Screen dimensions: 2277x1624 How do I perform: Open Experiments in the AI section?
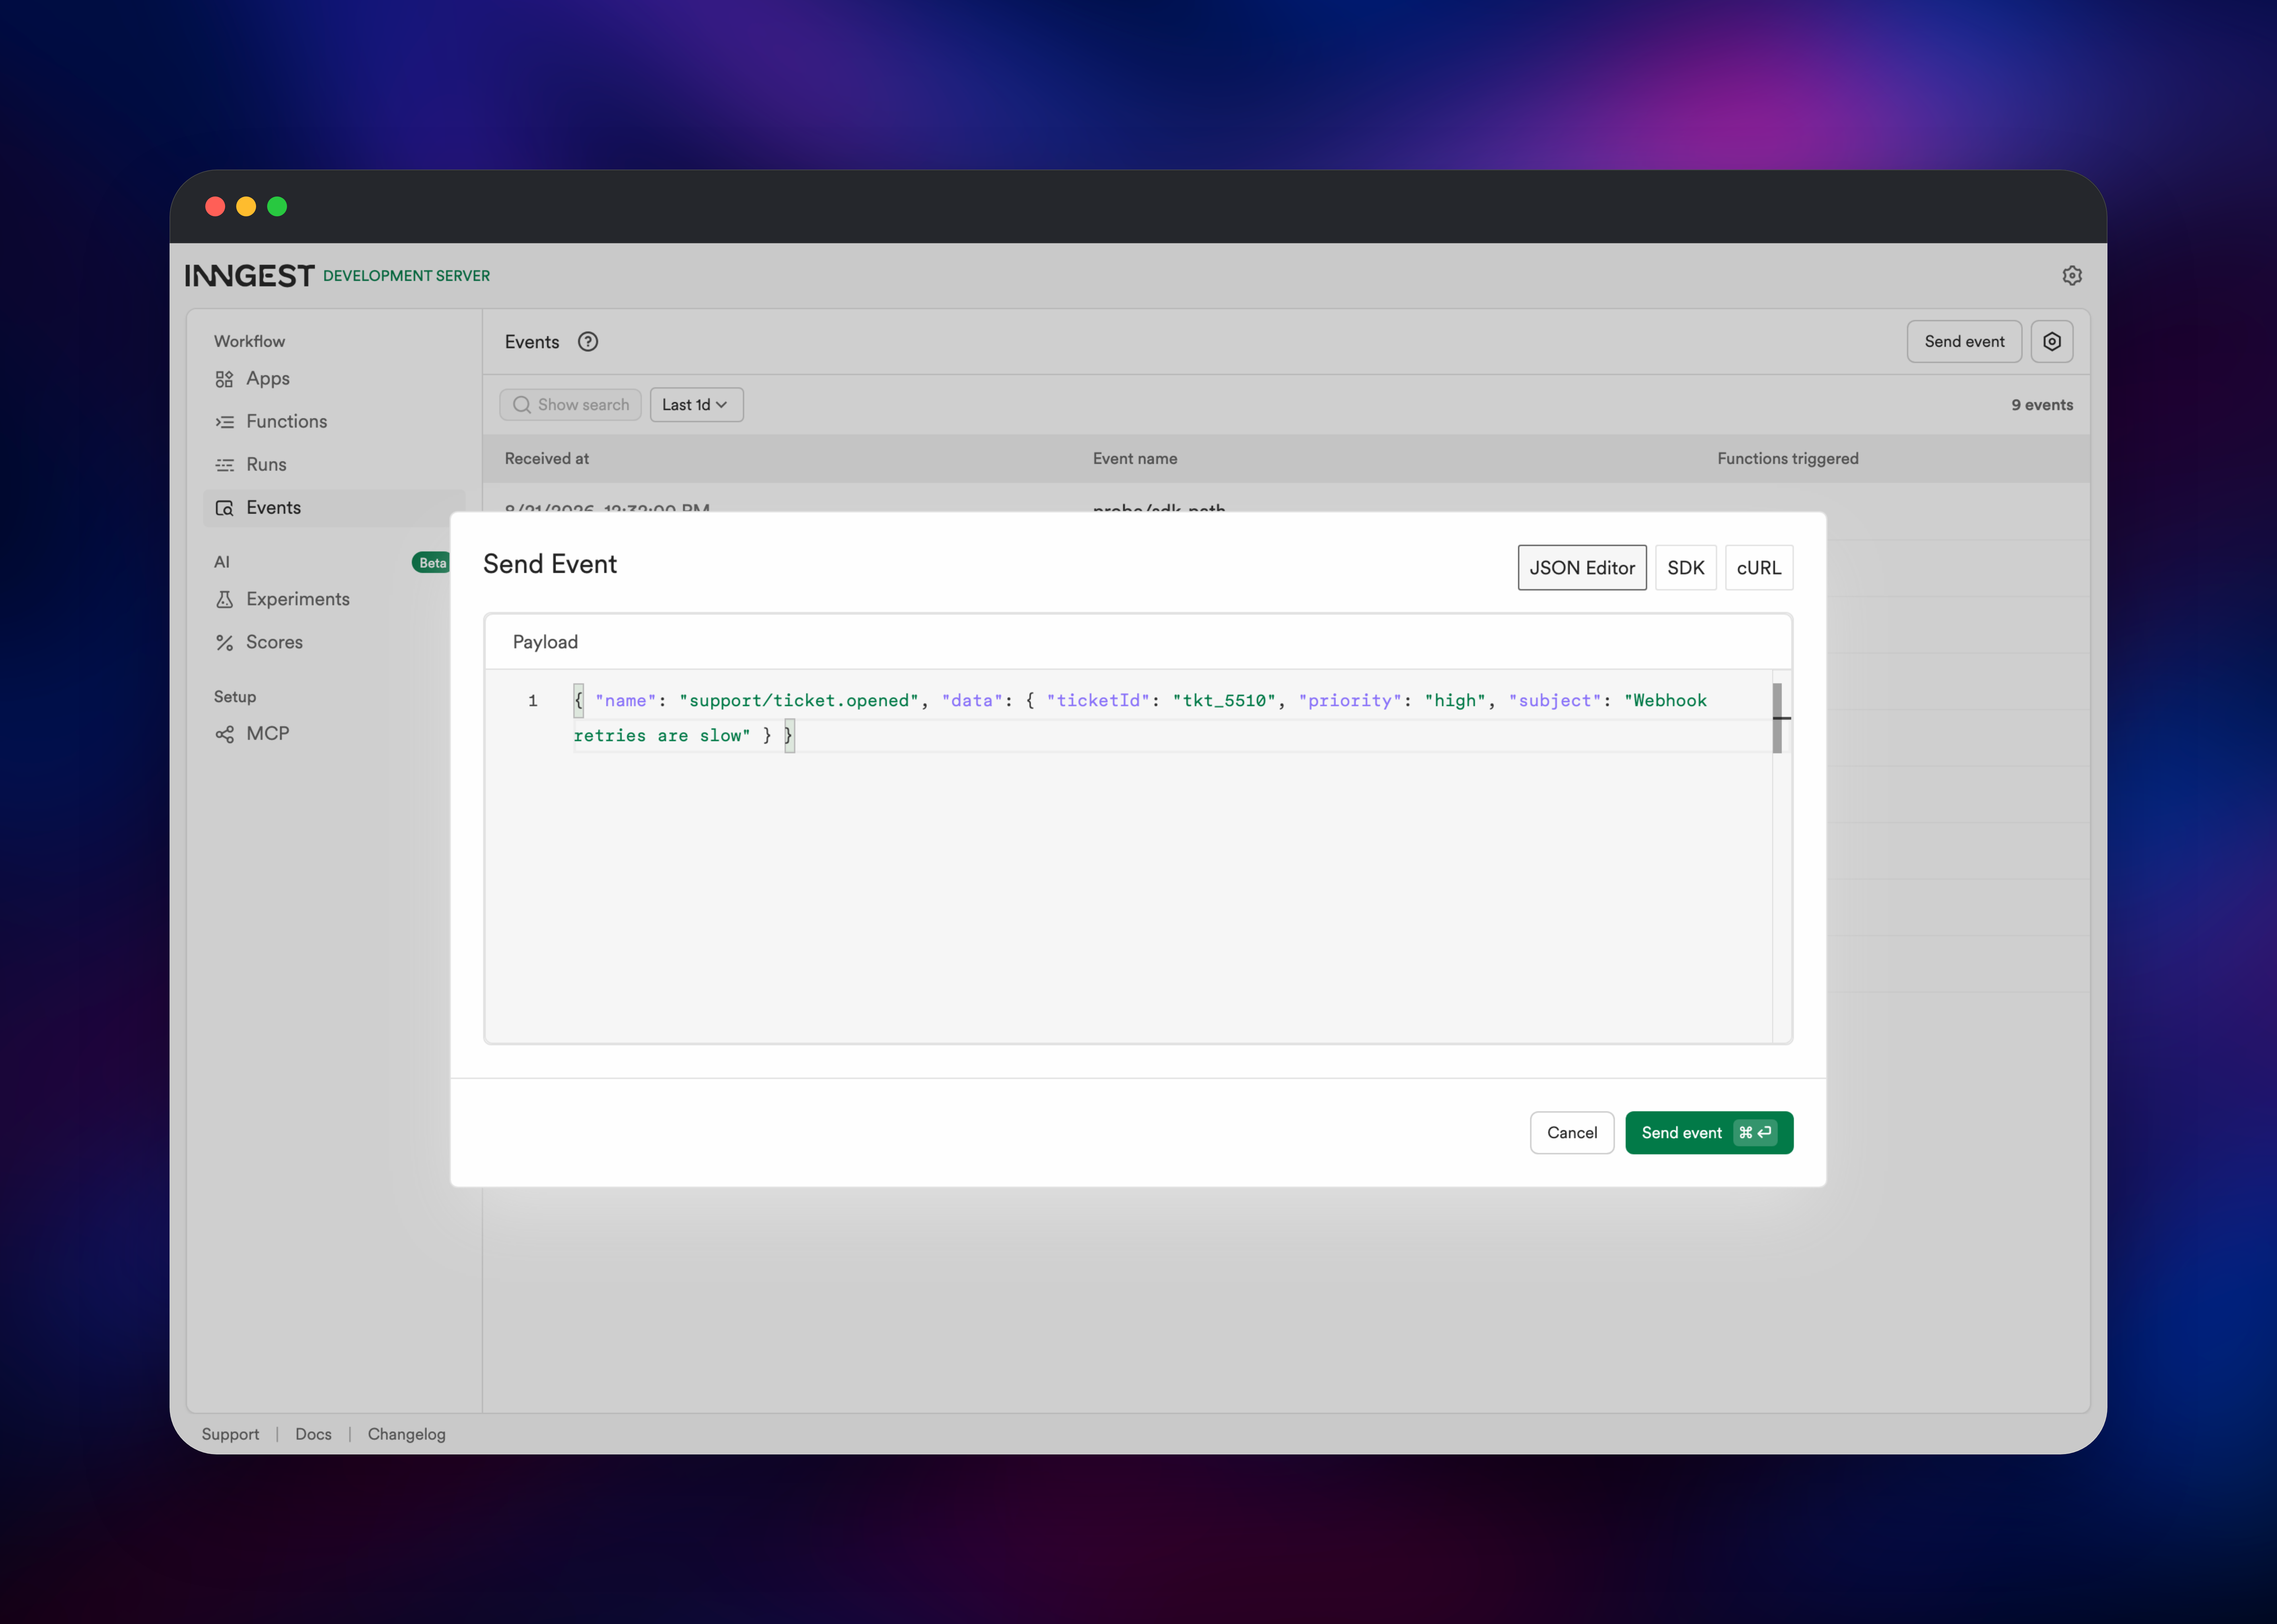coord(334,599)
